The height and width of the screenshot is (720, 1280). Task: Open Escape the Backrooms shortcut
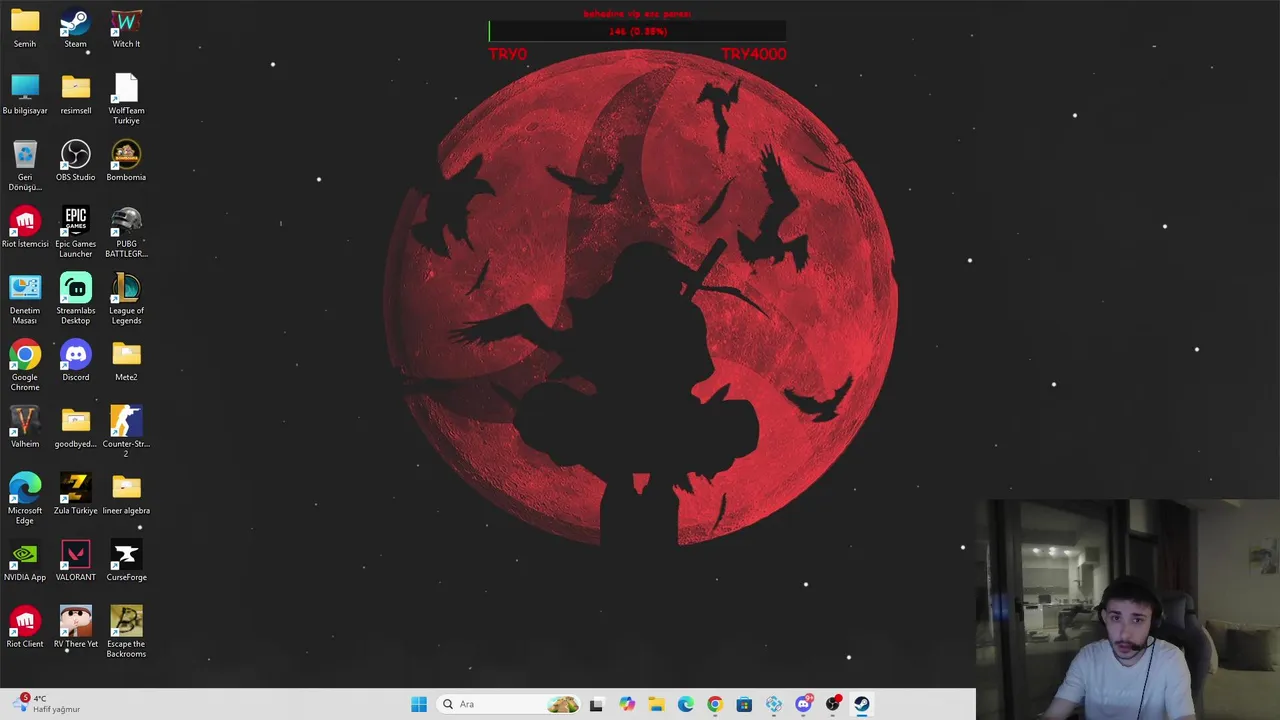point(126,631)
